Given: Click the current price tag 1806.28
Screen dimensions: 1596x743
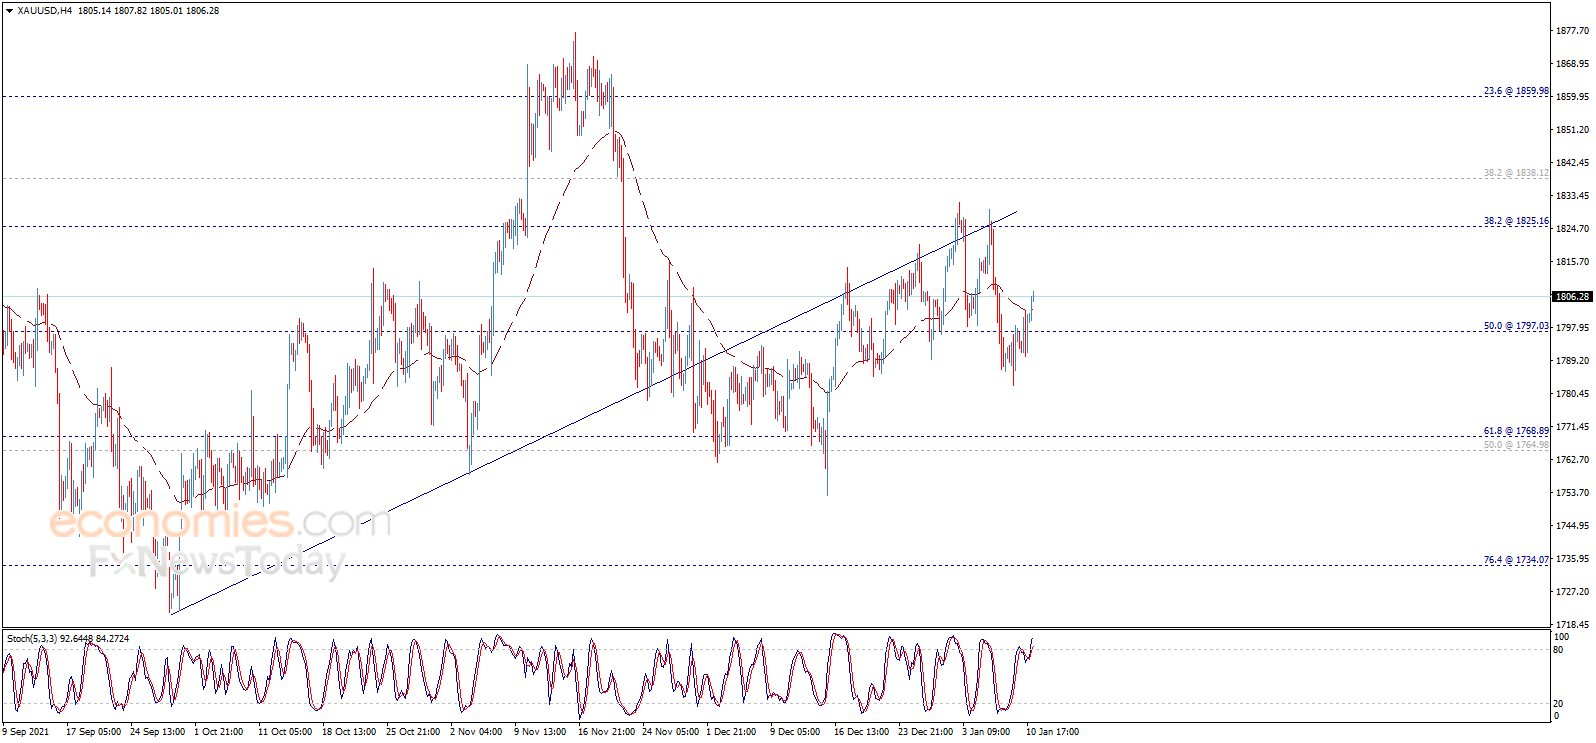Looking at the screenshot, I should point(1571,297).
